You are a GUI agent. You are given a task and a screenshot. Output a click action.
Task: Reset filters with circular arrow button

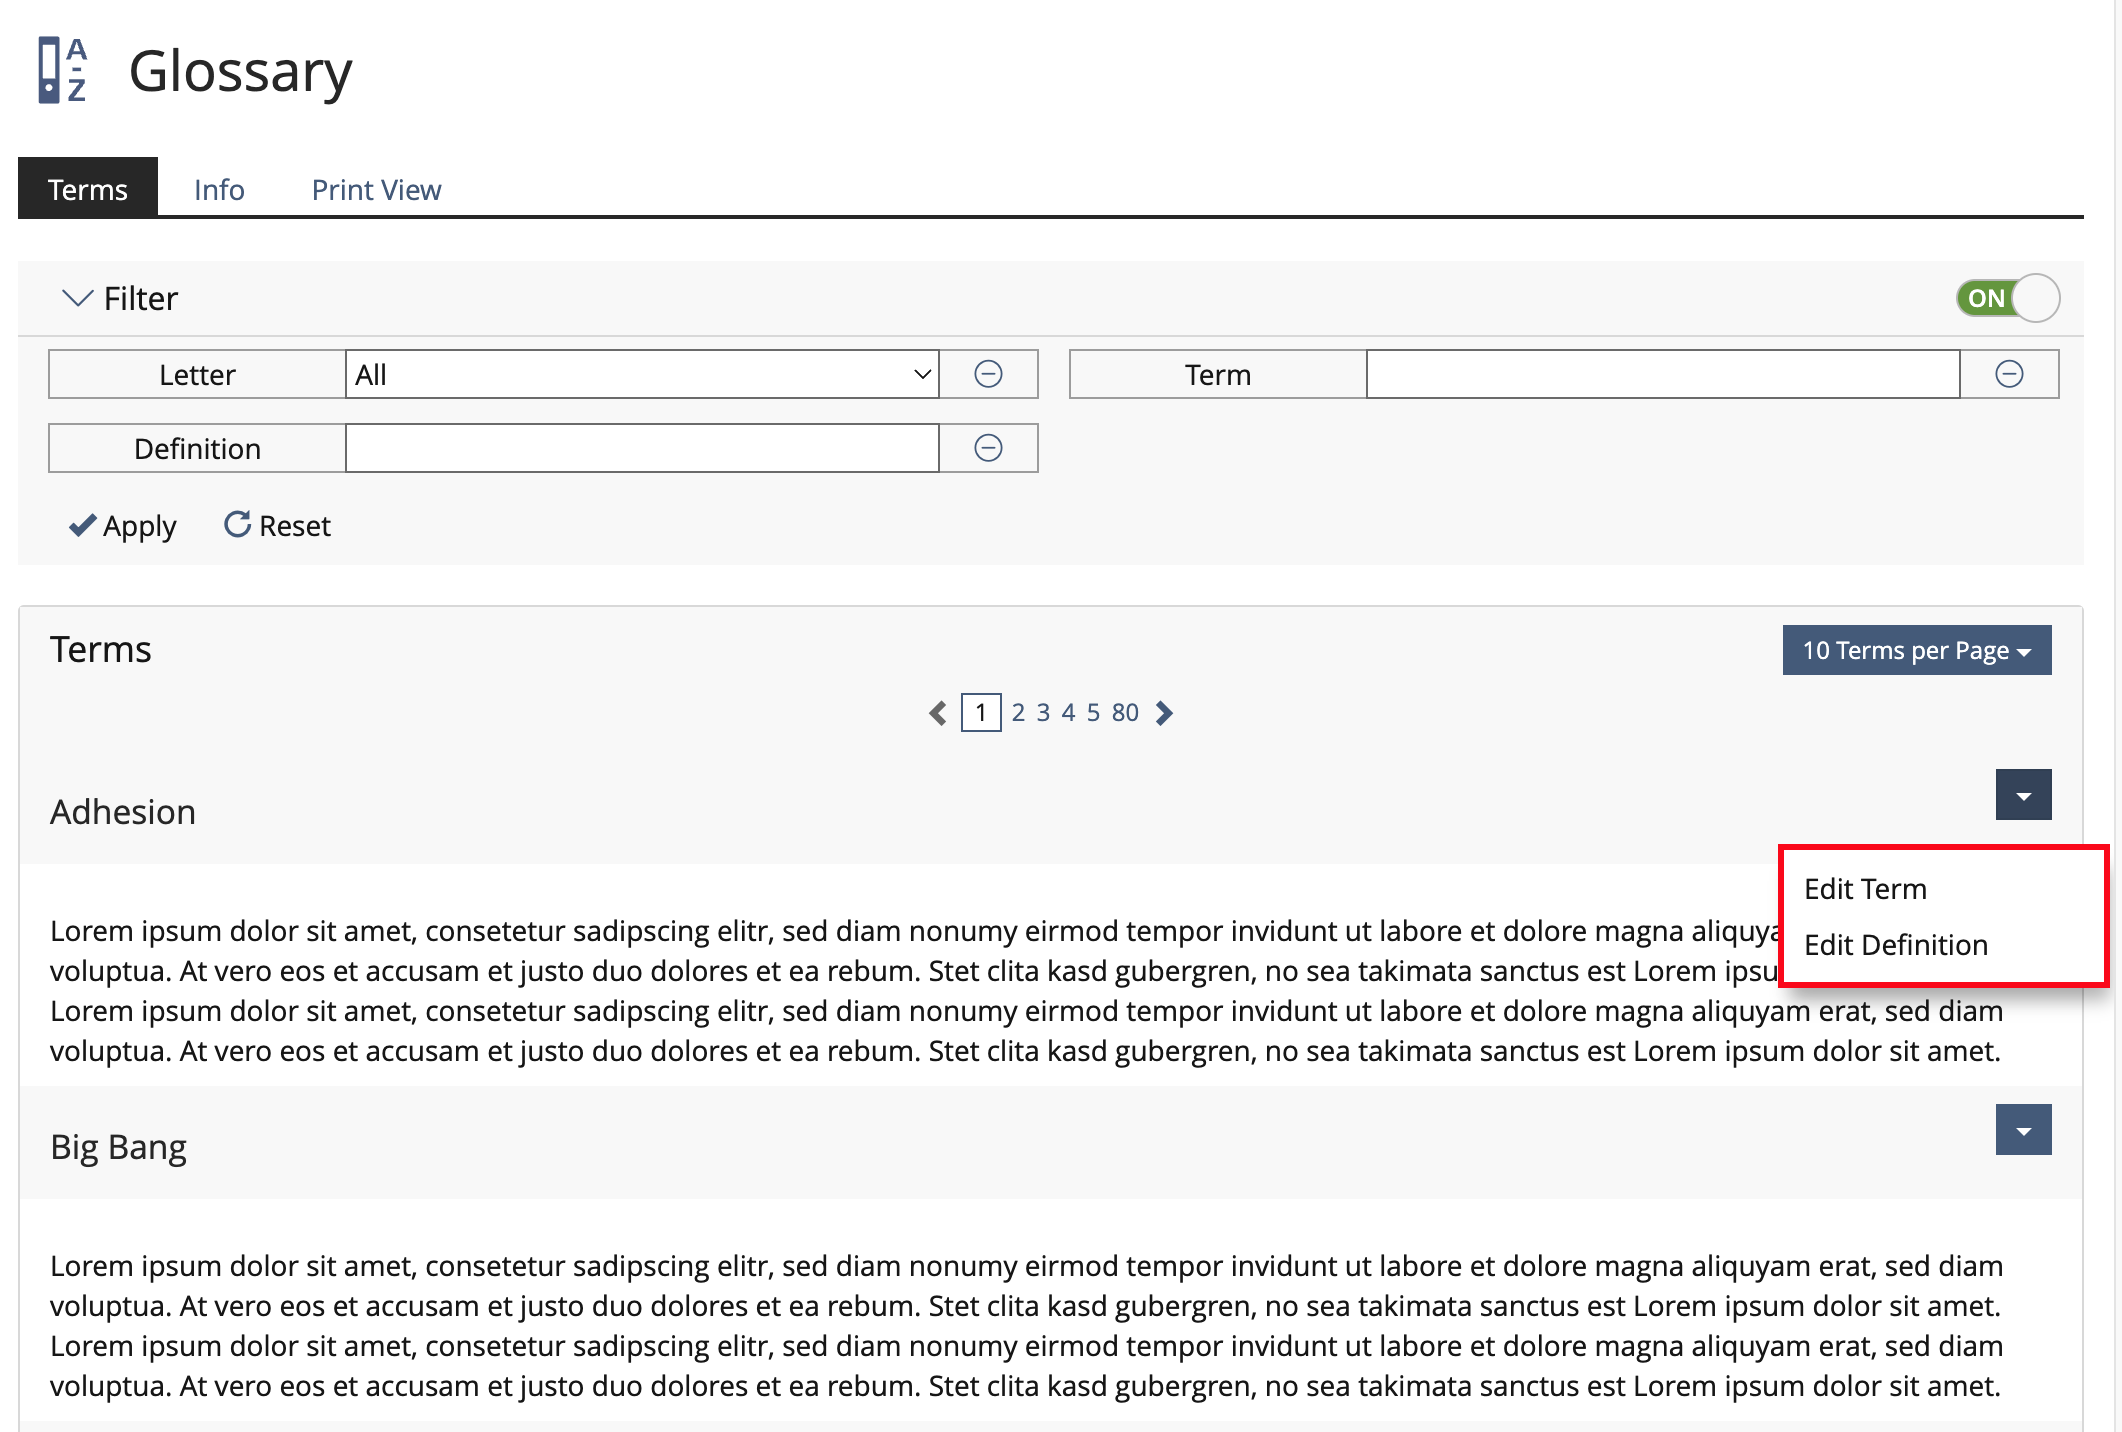[277, 526]
